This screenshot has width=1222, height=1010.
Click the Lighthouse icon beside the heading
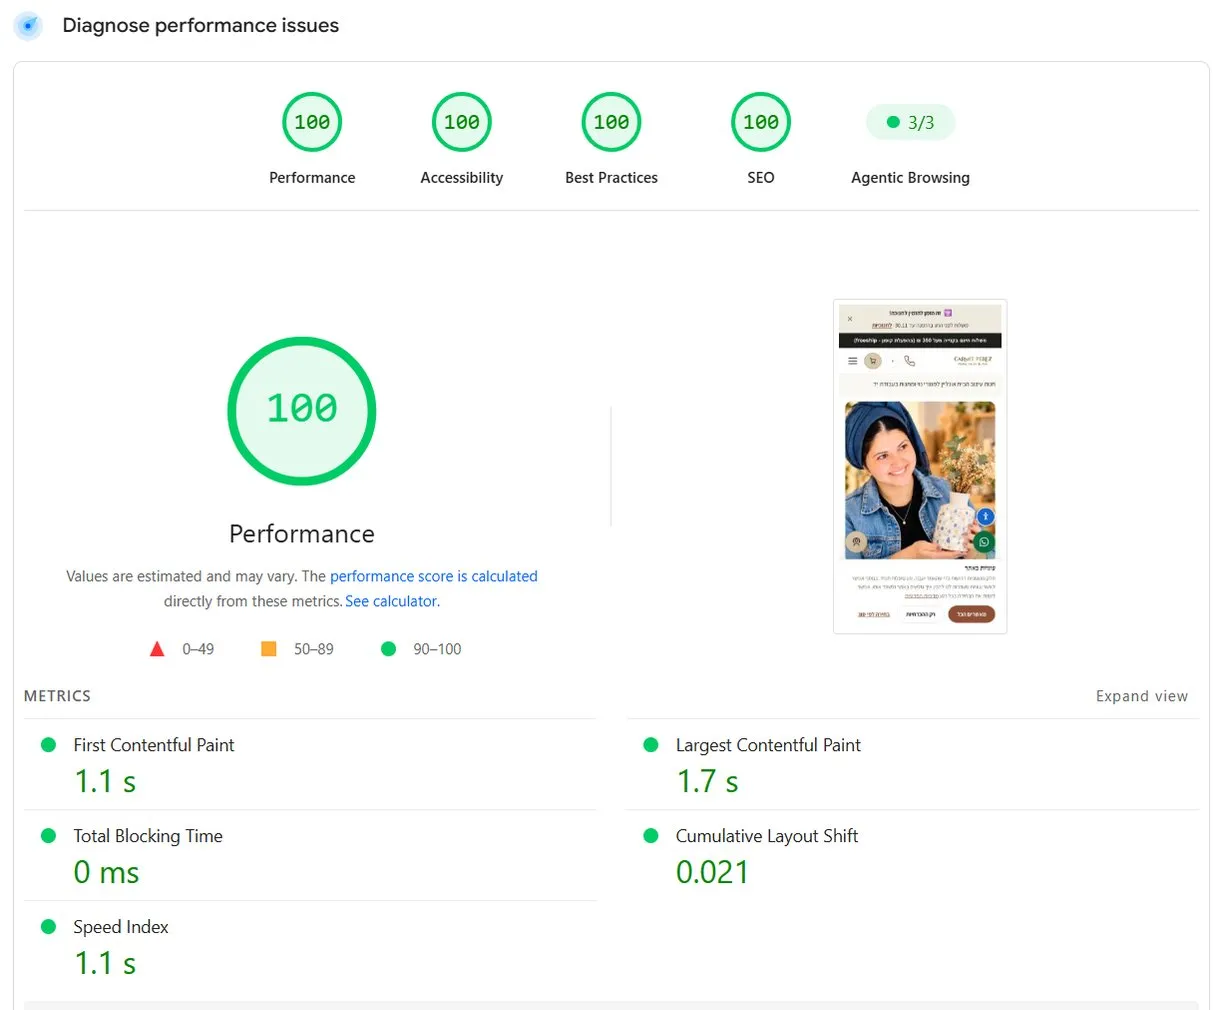28,25
